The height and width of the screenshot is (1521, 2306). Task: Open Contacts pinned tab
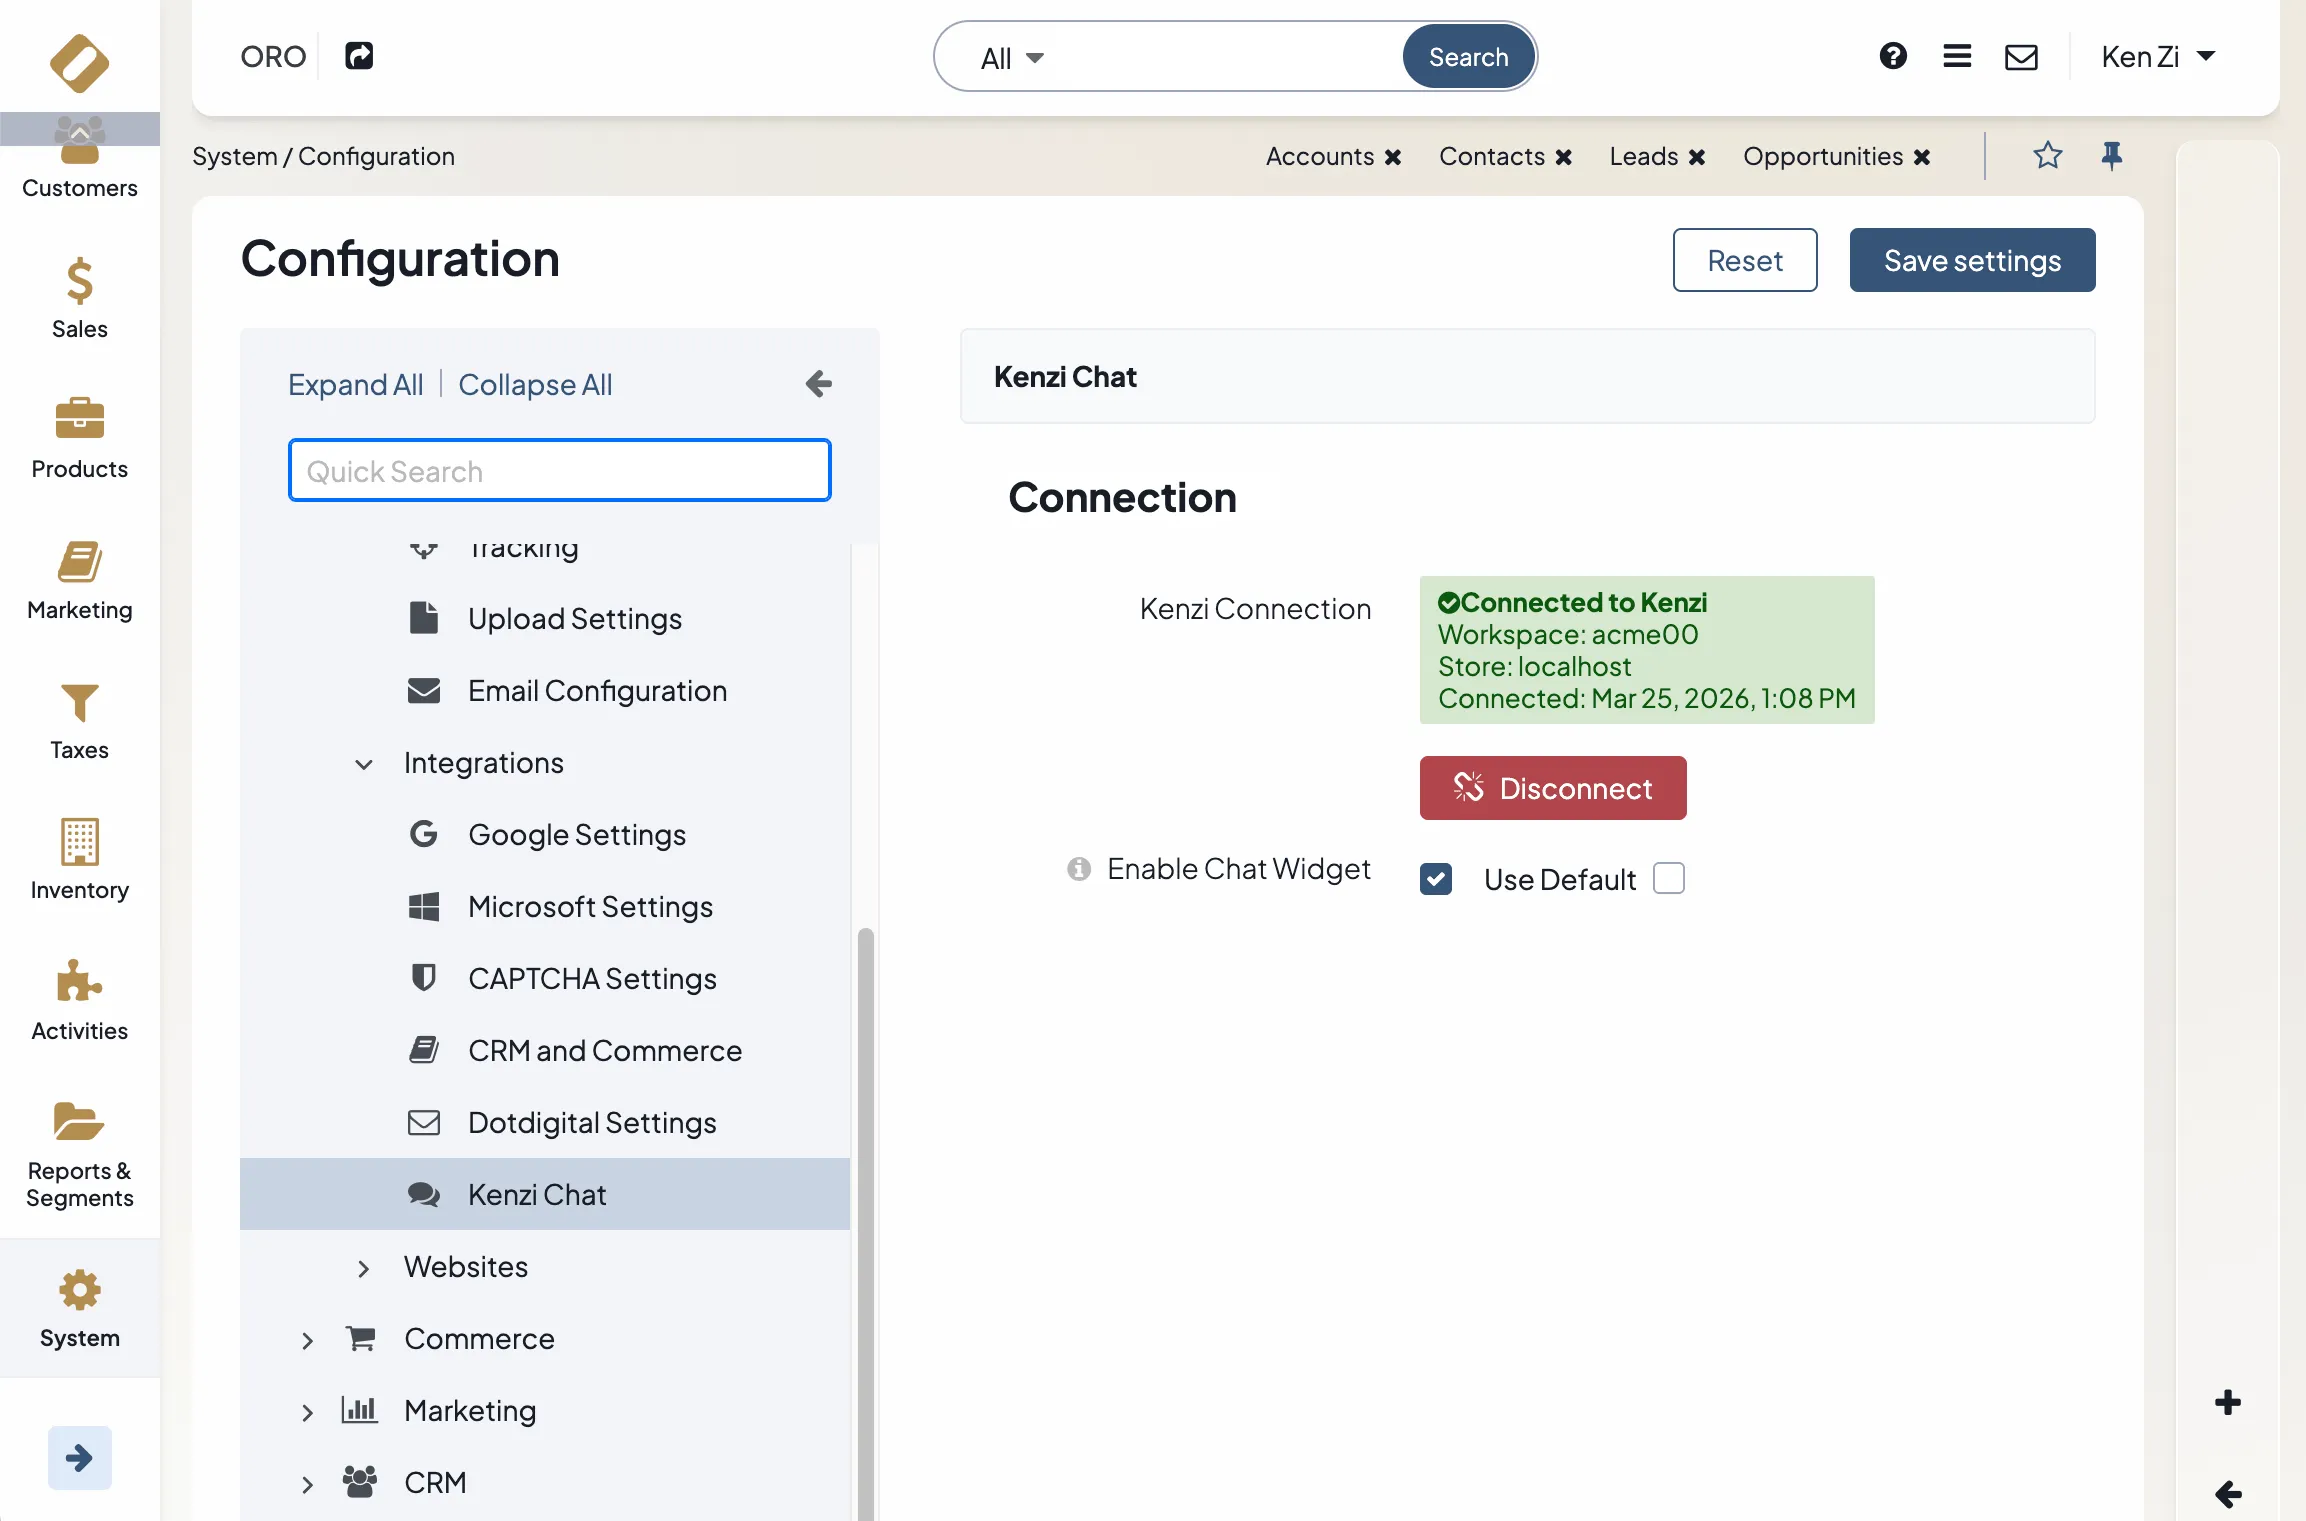click(x=1492, y=156)
